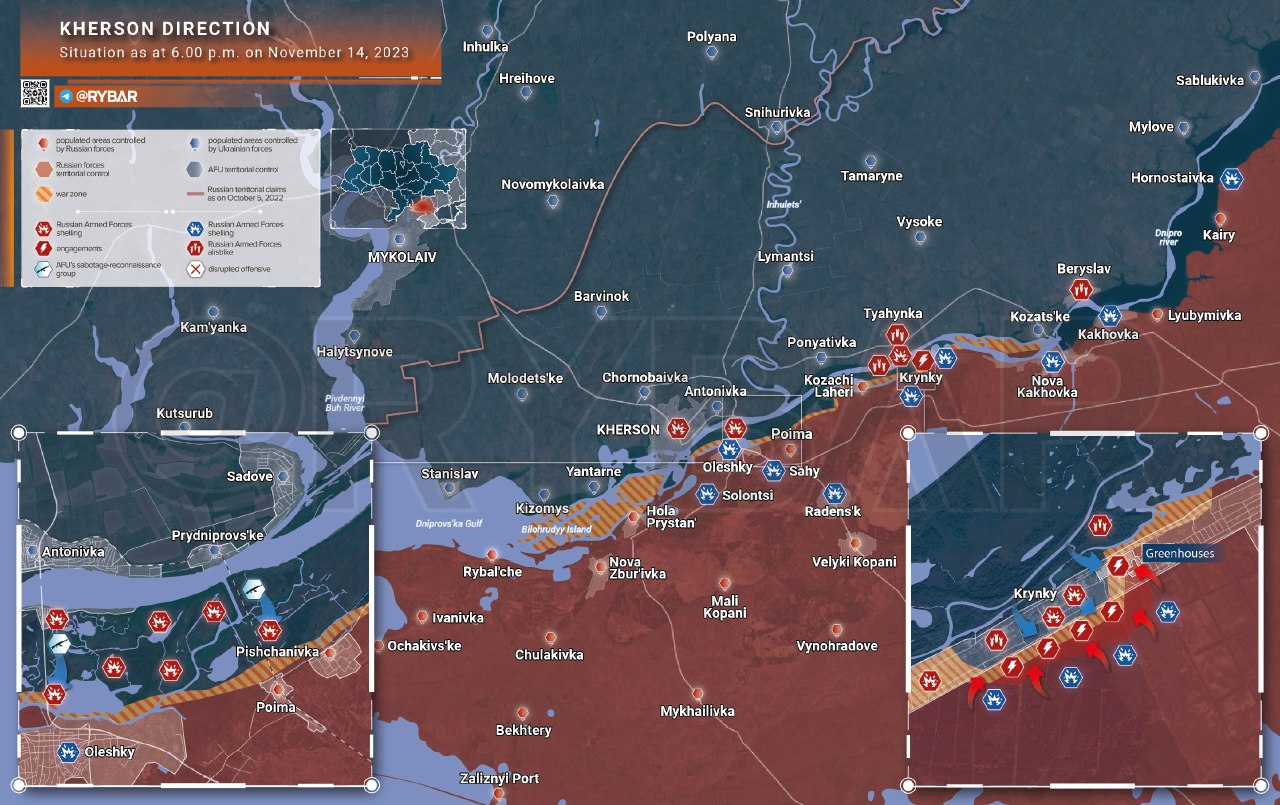The height and width of the screenshot is (805, 1280).
Task: Click the AFU territorial control hexagon swatch
Action: pyautogui.click(x=195, y=168)
